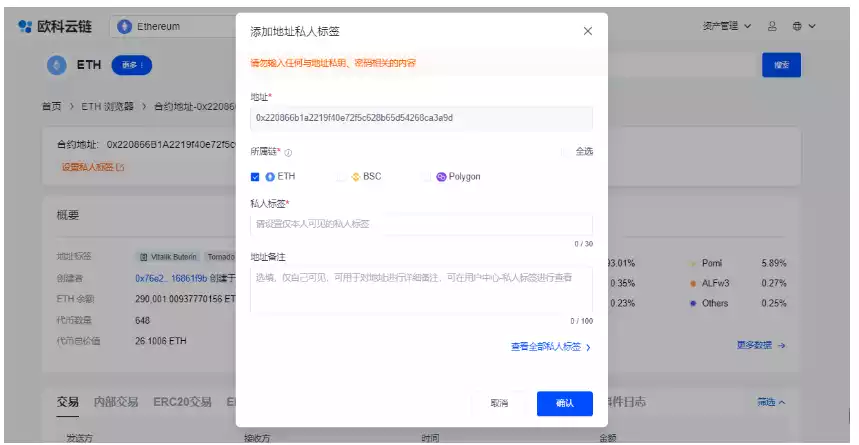Click the info icon beside 所属链

click(x=288, y=152)
